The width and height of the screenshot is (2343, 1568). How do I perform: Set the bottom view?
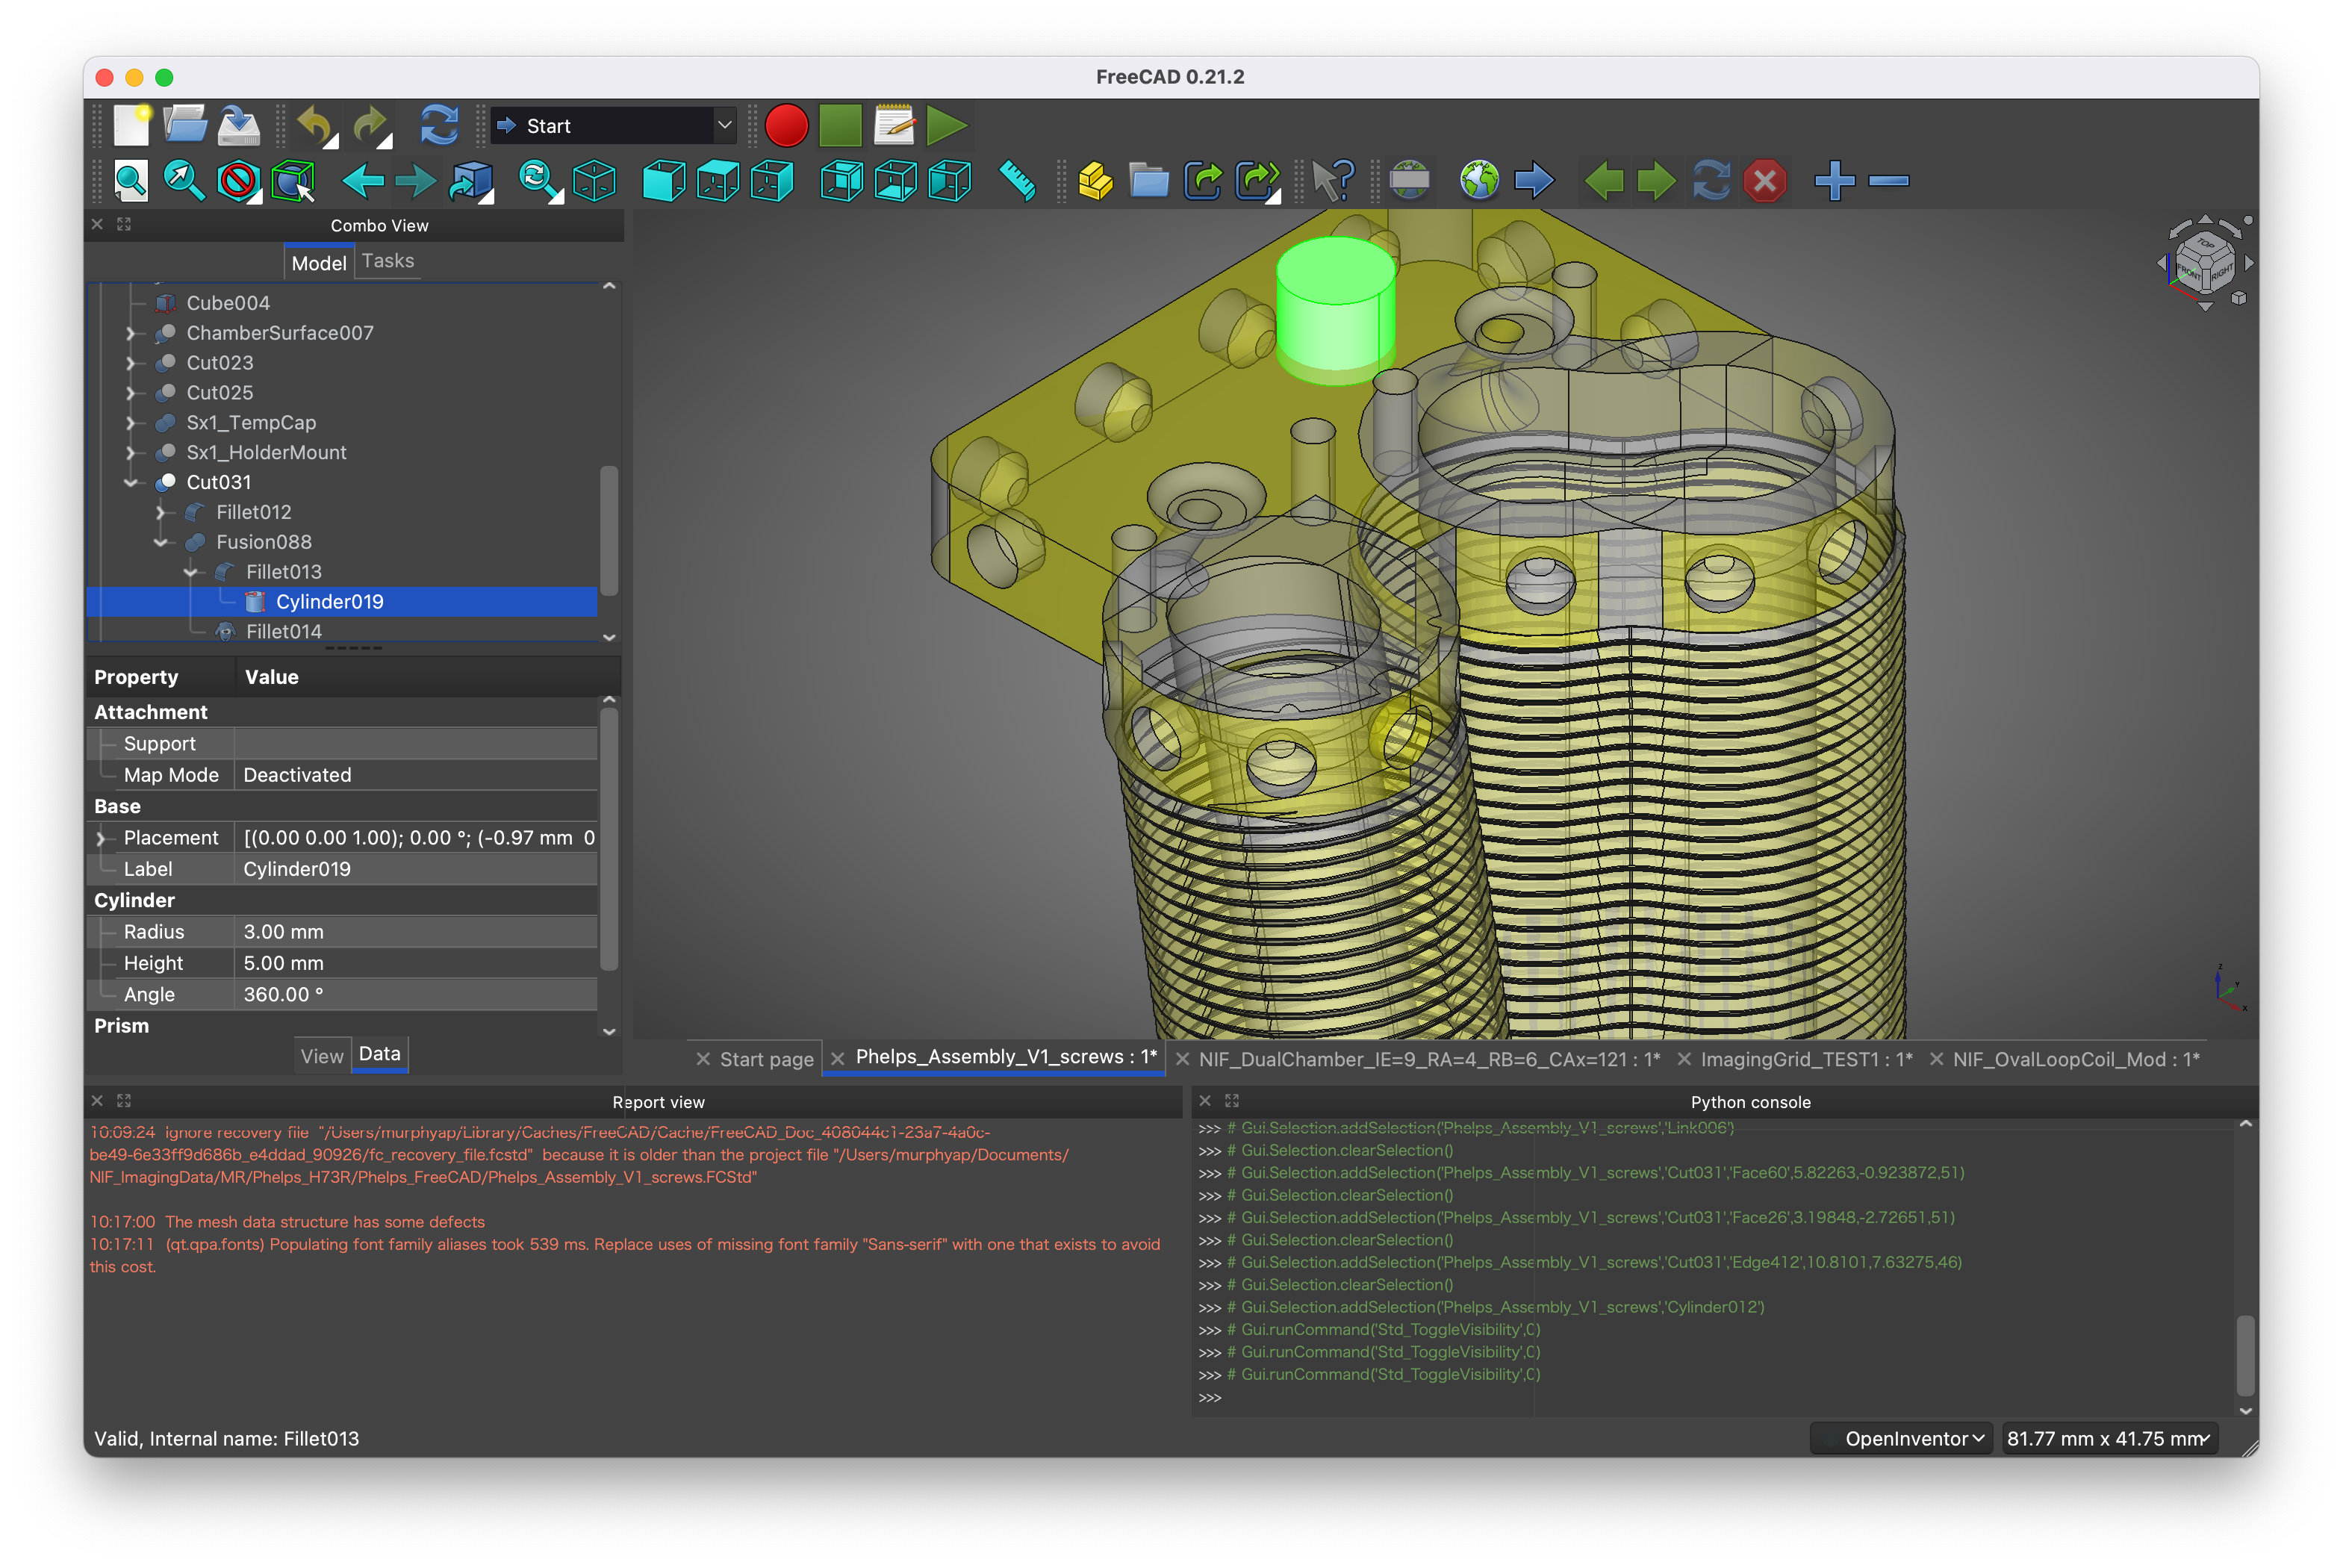895,181
